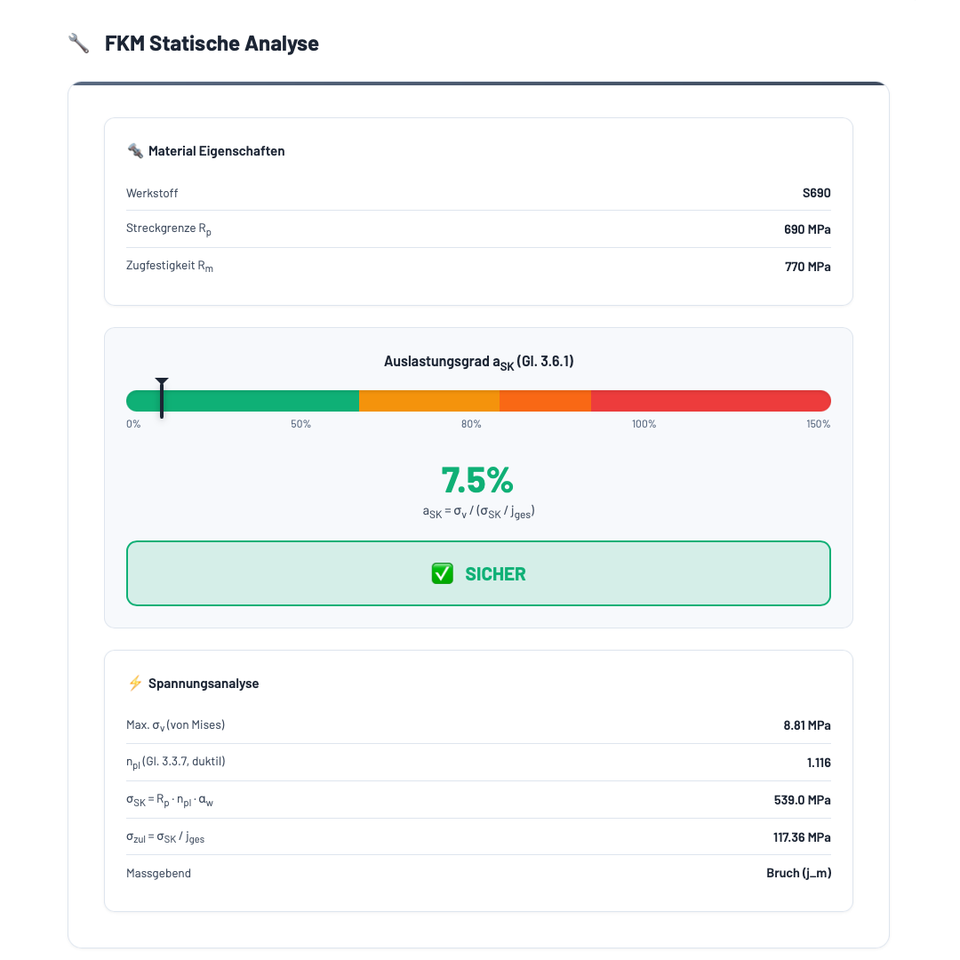Click the red segment of the gauge bar
This screenshot has height=960, width=960.
[x=710, y=401]
